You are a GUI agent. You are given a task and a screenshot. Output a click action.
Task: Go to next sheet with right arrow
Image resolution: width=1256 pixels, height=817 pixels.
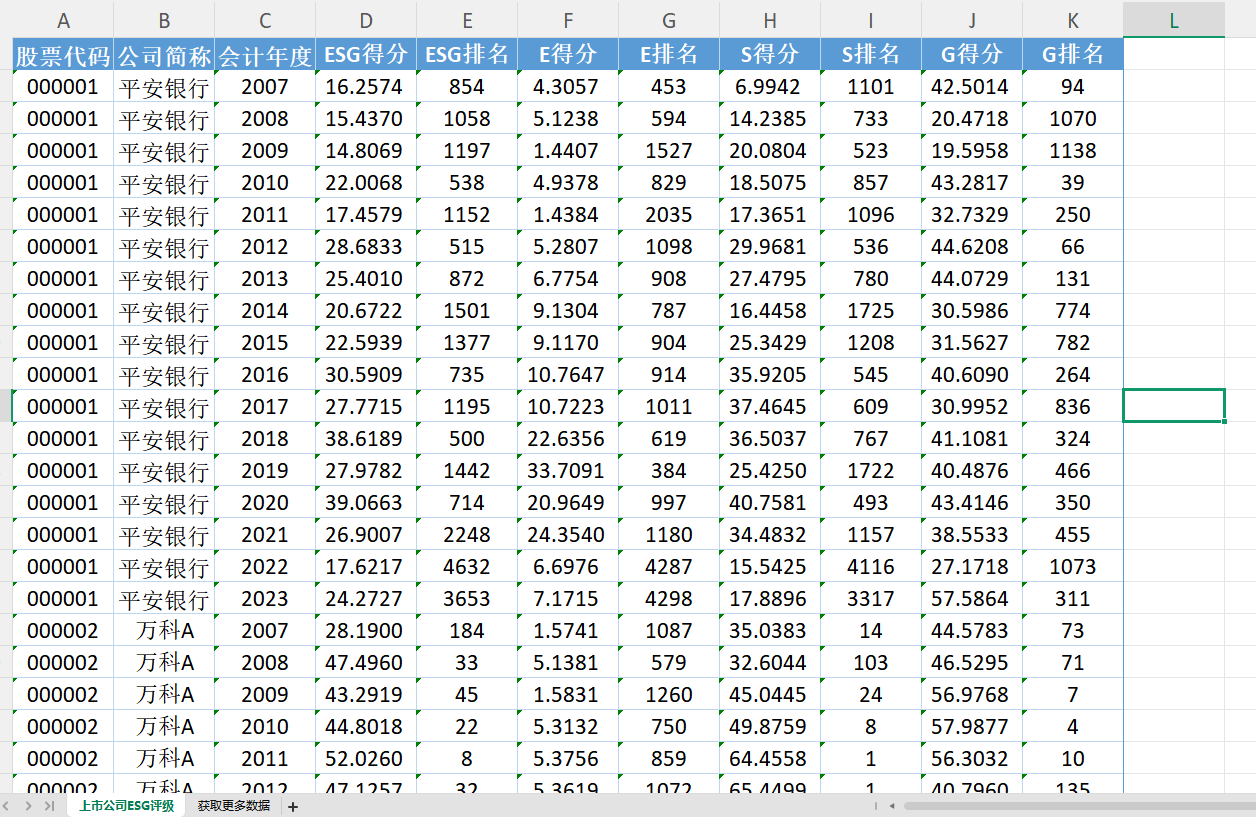(x=28, y=806)
